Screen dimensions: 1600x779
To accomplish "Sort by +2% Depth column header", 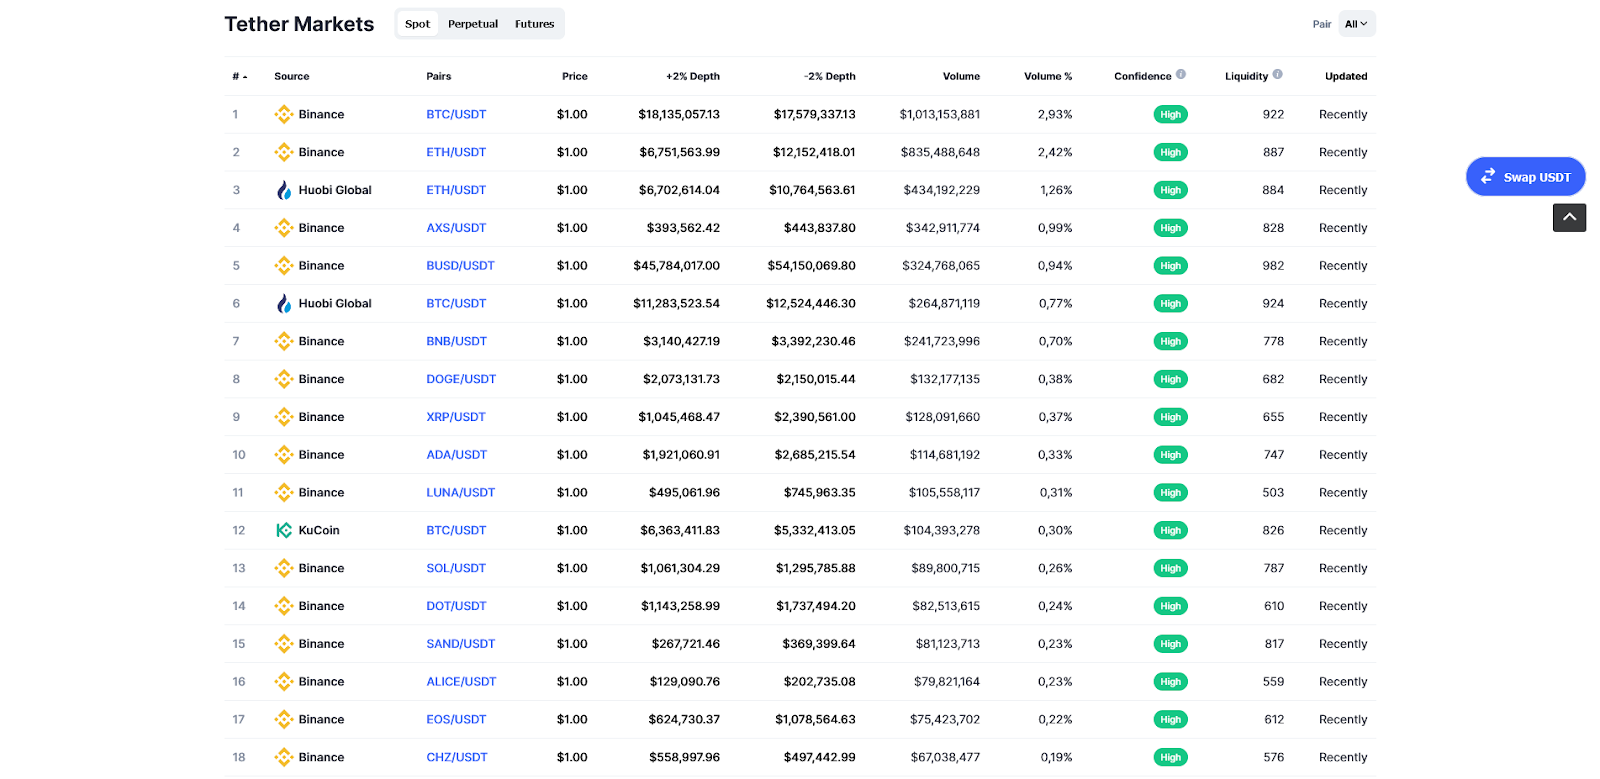I will point(693,76).
